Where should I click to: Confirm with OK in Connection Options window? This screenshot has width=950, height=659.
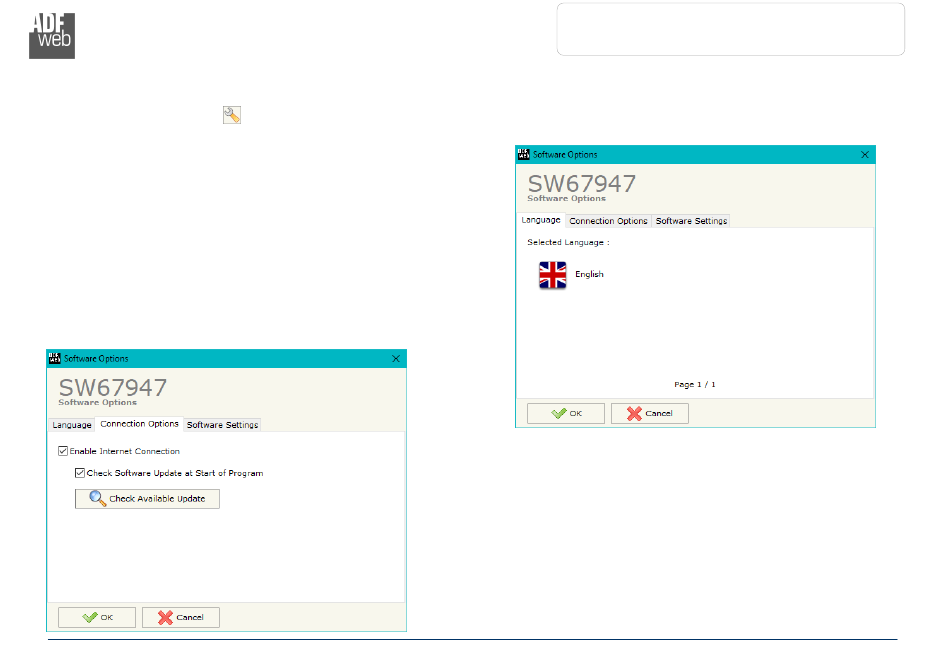(x=97, y=617)
